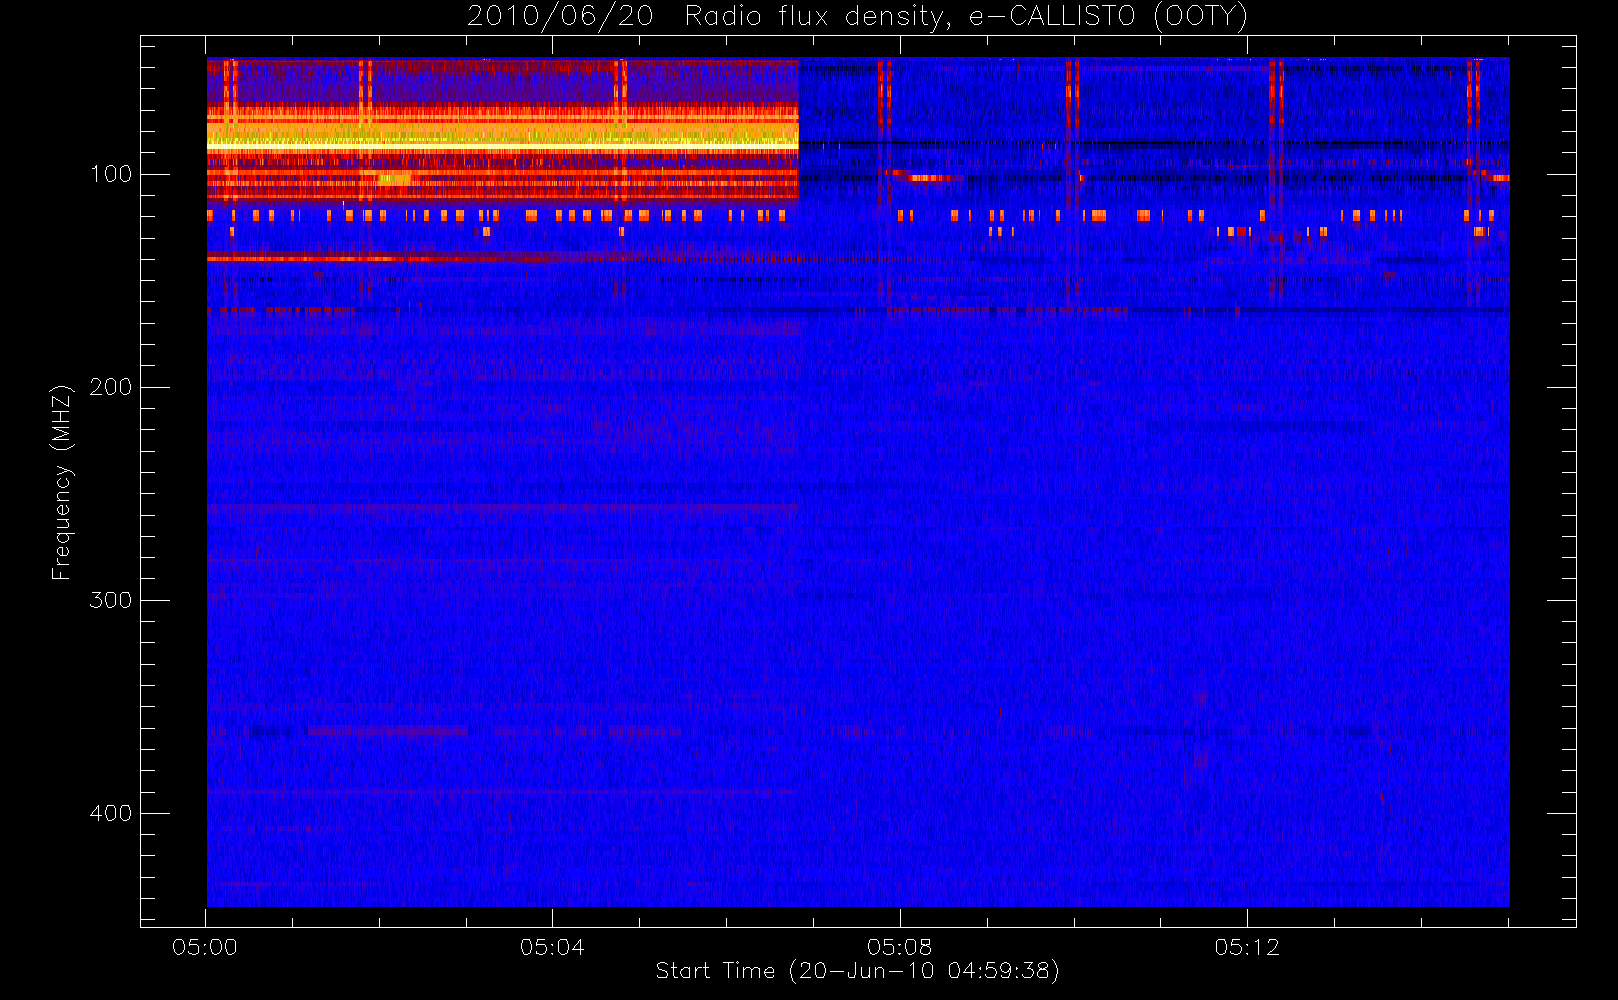Click the 'Start Time (20-Jun-10 04:59:38)' label

[x=858, y=971]
